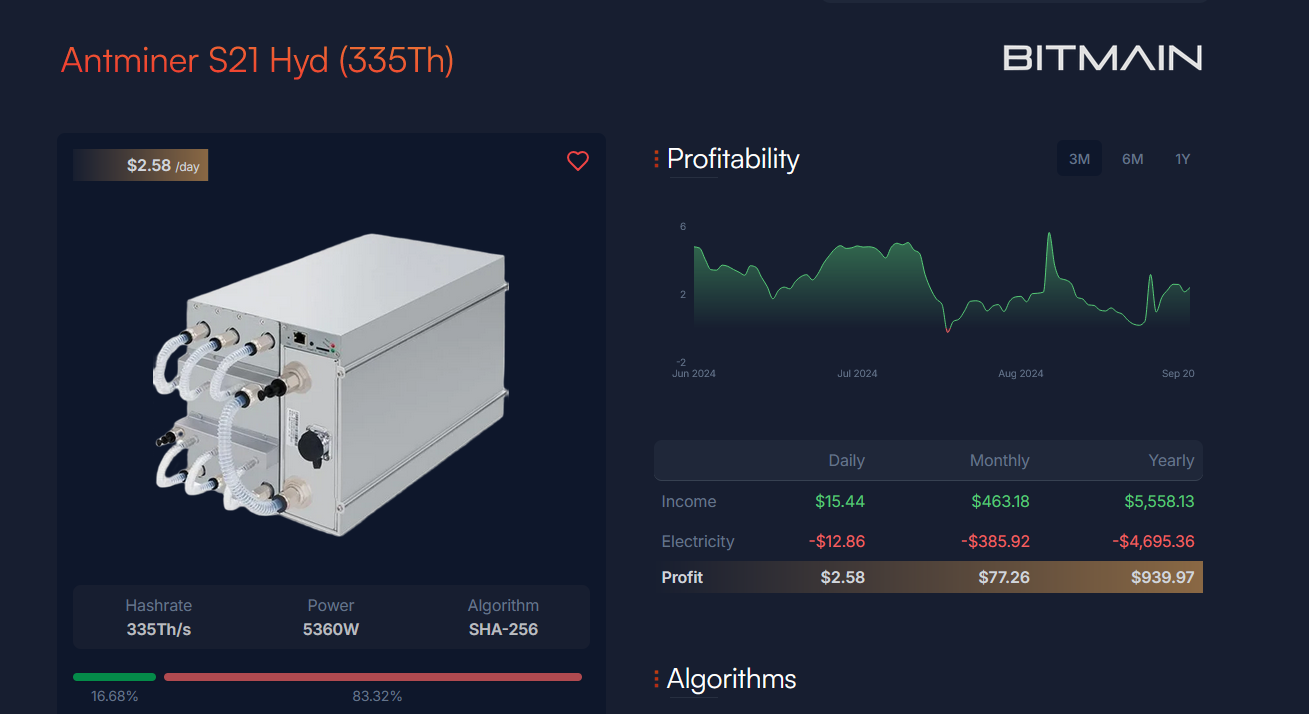Click the Profit row label
1309x714 pixels.
click(x=682, y=578)
